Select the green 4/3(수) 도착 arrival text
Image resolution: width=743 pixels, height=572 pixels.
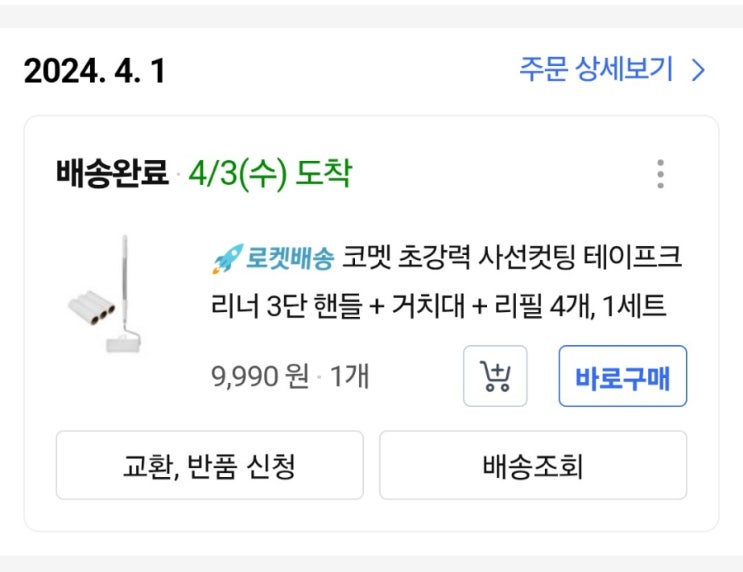click(270, 174)
